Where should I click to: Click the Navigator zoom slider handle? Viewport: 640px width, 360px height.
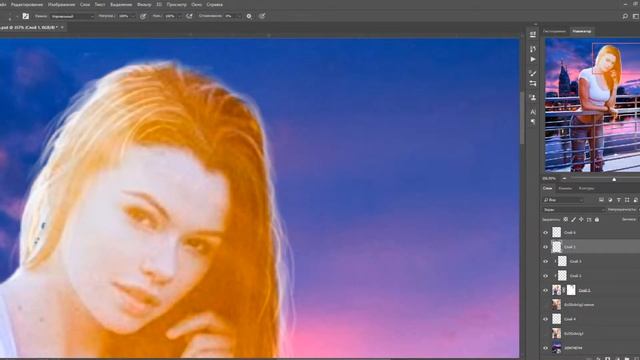[x=614, y=179]
